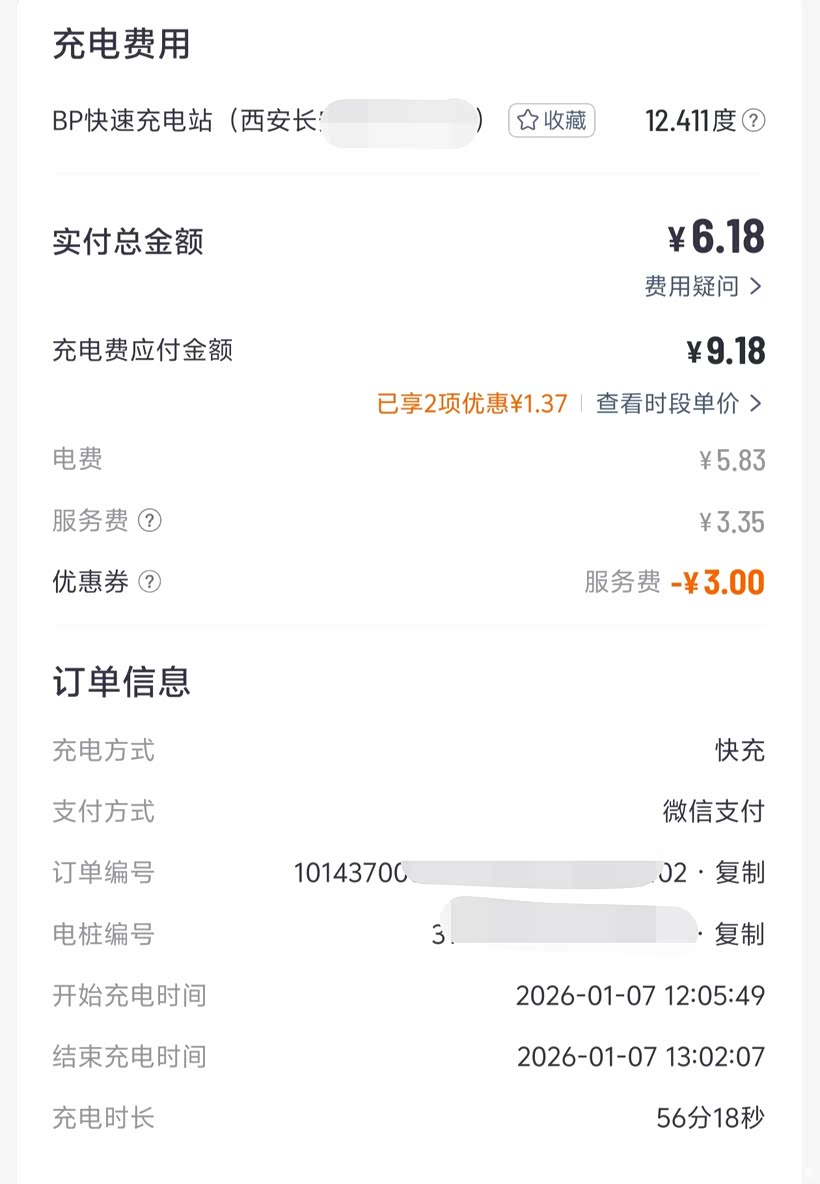Tap the 电费 ¥5.83 electricity amount
Screen dimensions: 820x1184
coord(732,460)
